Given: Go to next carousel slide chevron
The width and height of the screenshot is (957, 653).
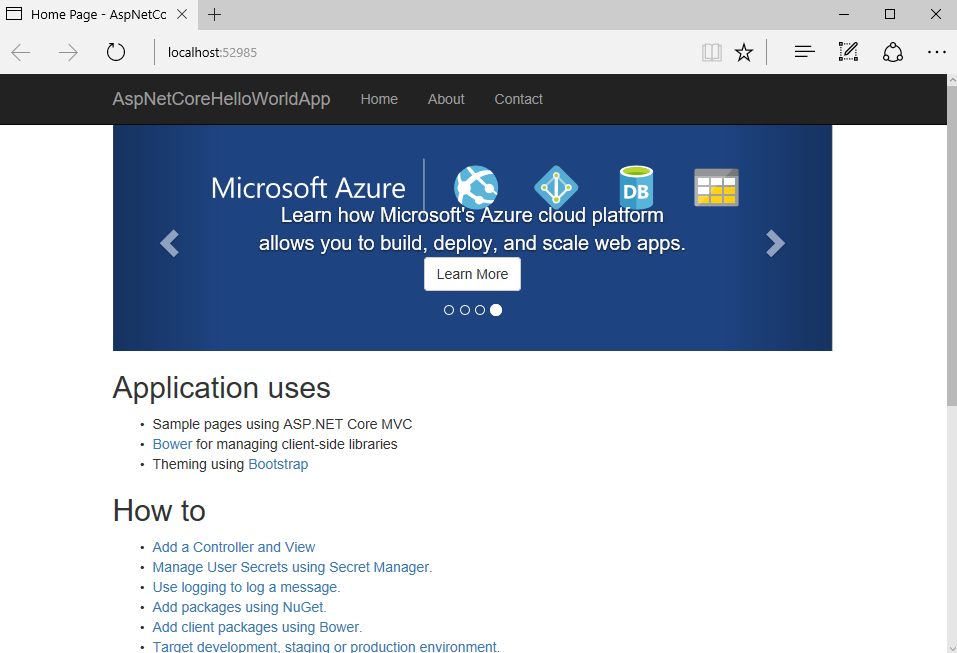Looking at the screenshot, I should [x=775, y=244].
